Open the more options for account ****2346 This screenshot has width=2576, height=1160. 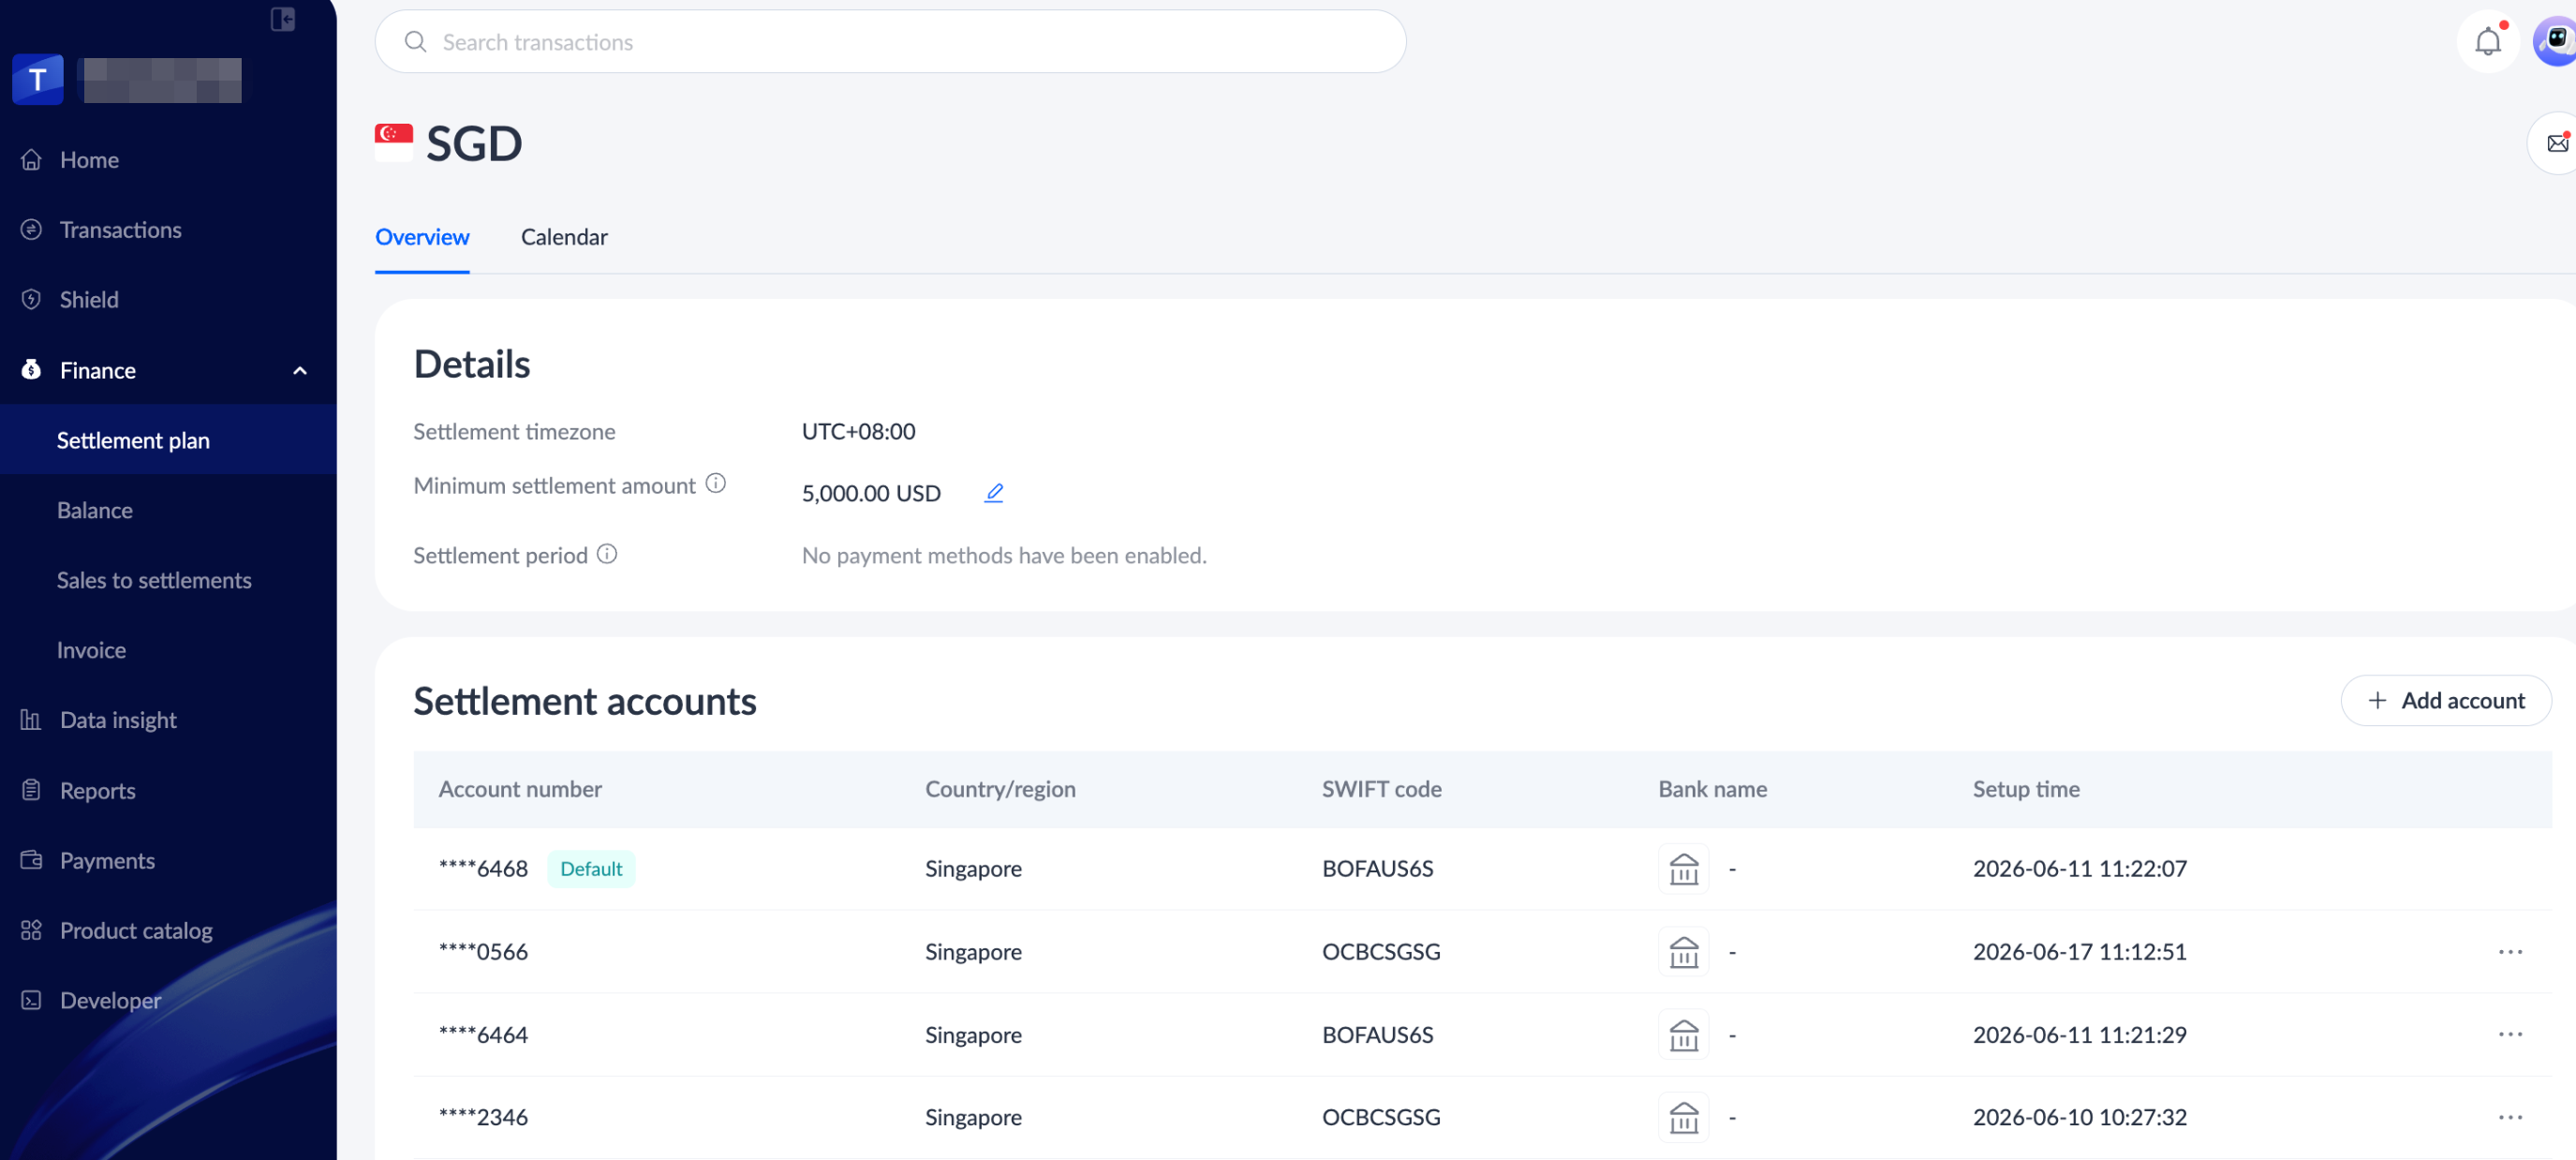(2510, 1118)
